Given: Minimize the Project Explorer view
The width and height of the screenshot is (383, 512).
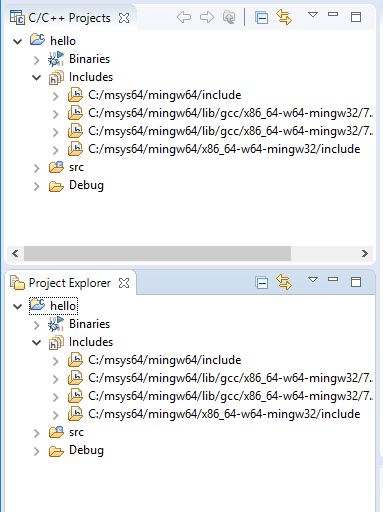Looking at the screenshot, I should click(x=333, y=279).
